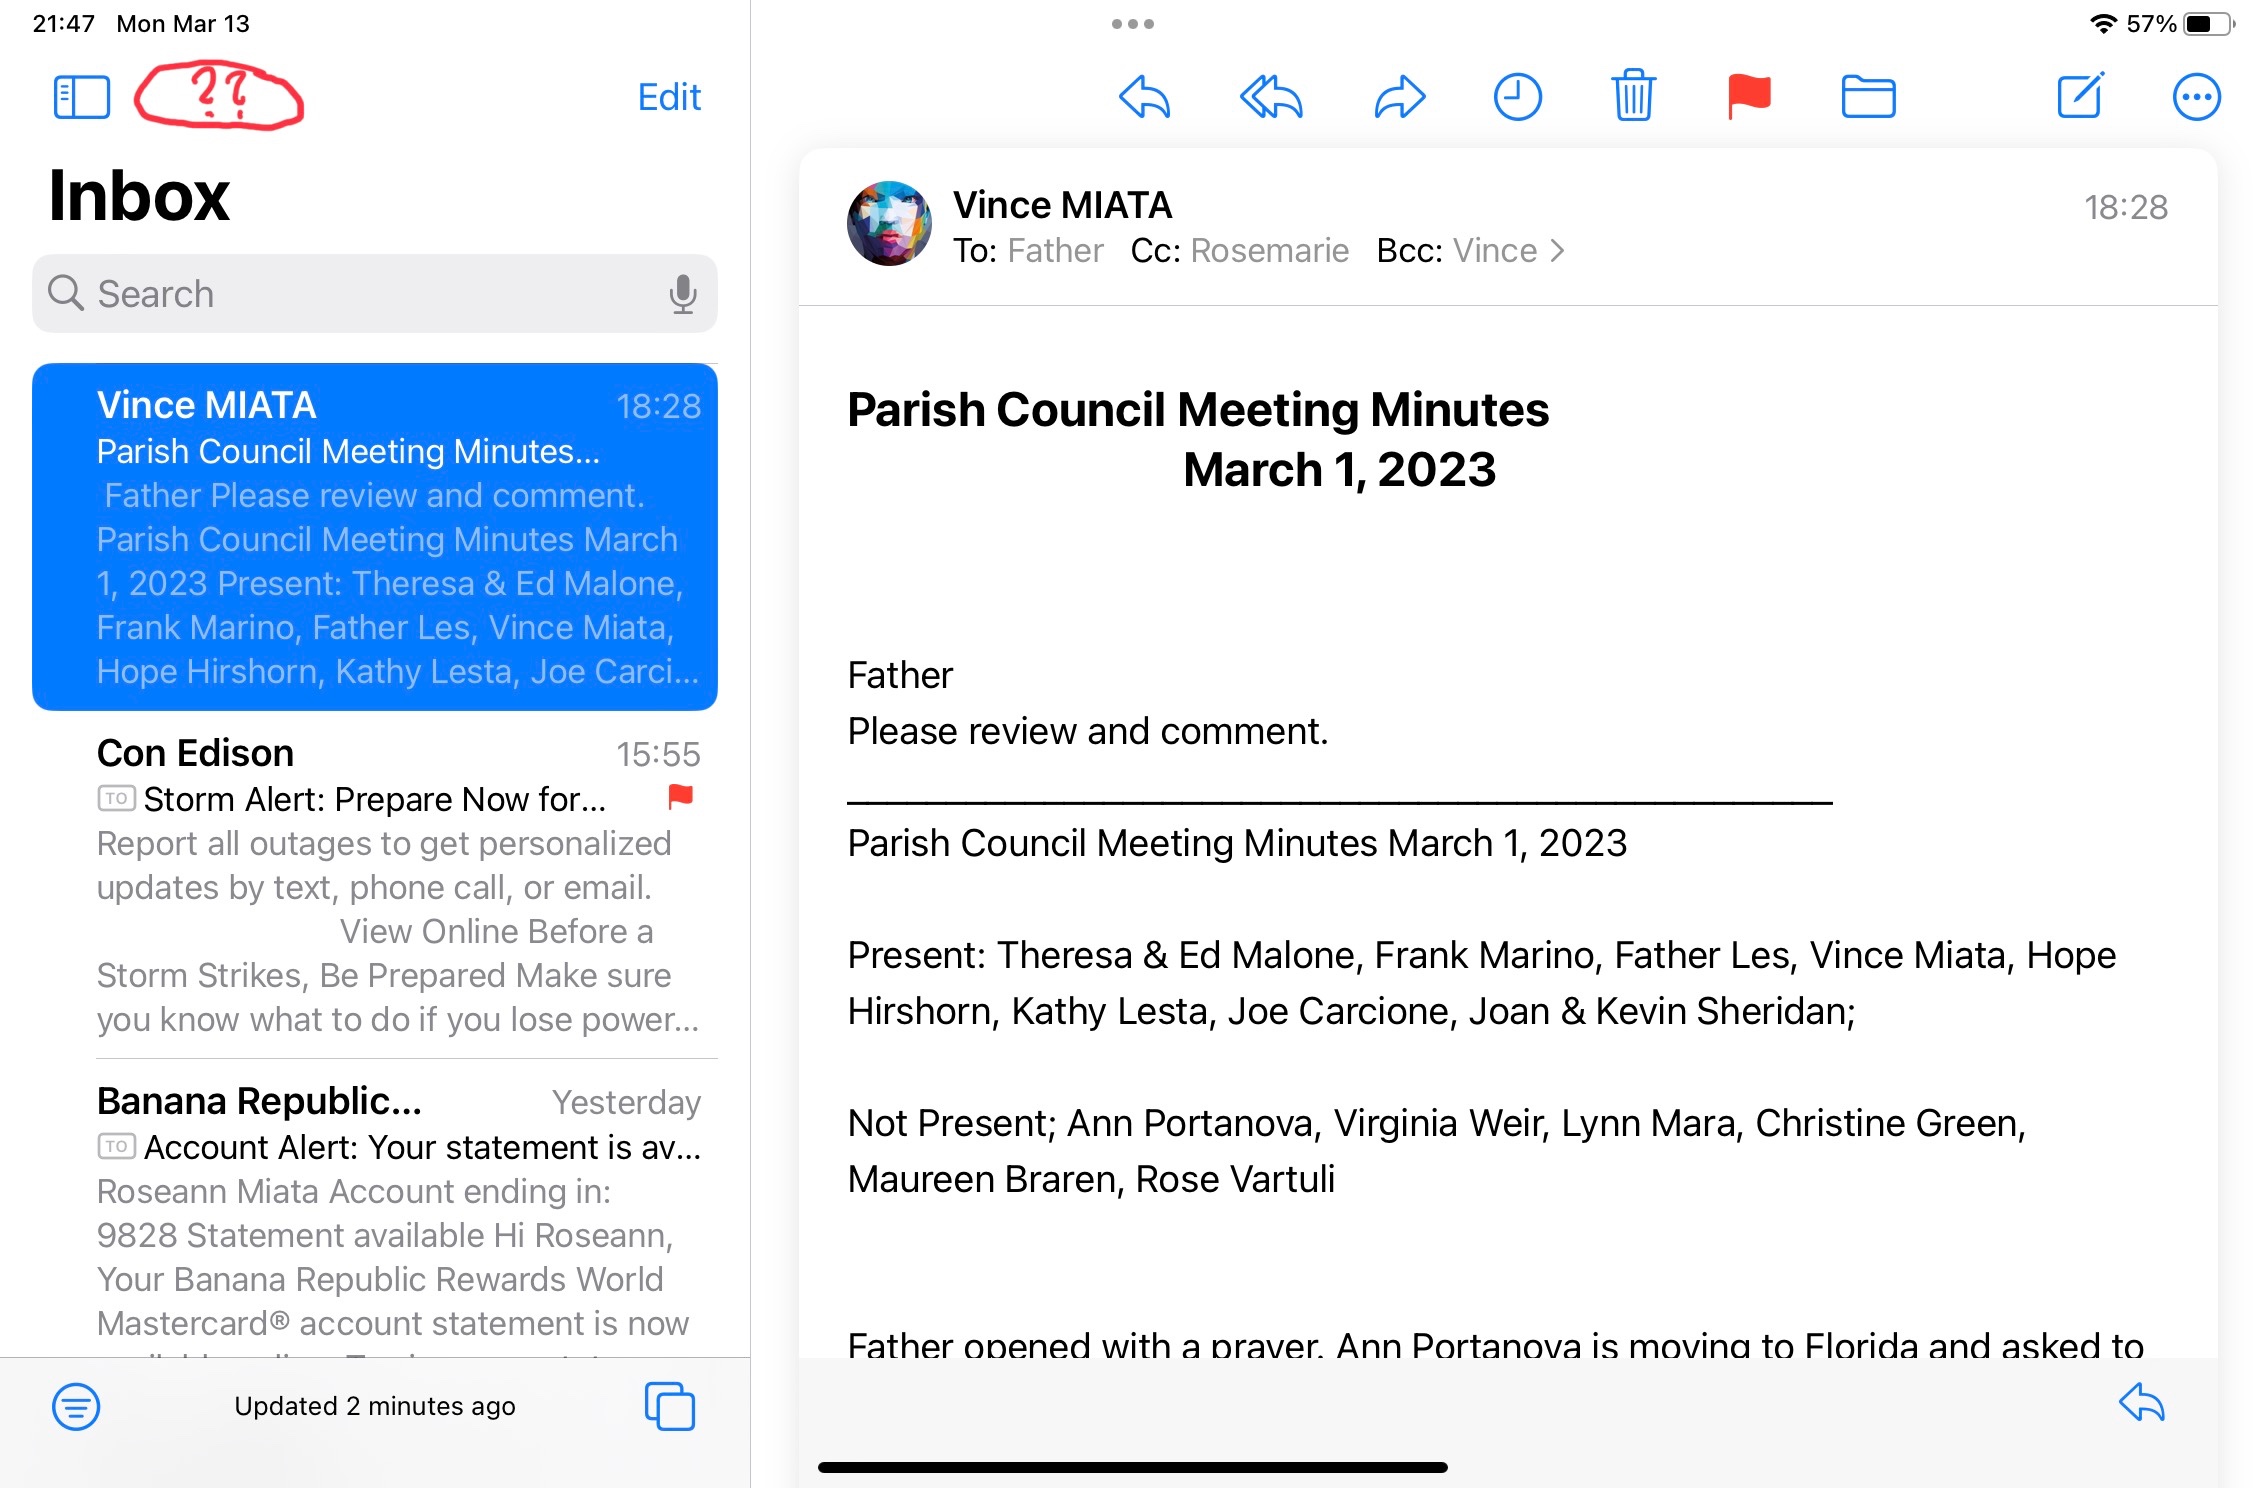Delete the message with the trash icon
The width and height of the screenshot is (2266, 1488).
[x=1633, y=95]
